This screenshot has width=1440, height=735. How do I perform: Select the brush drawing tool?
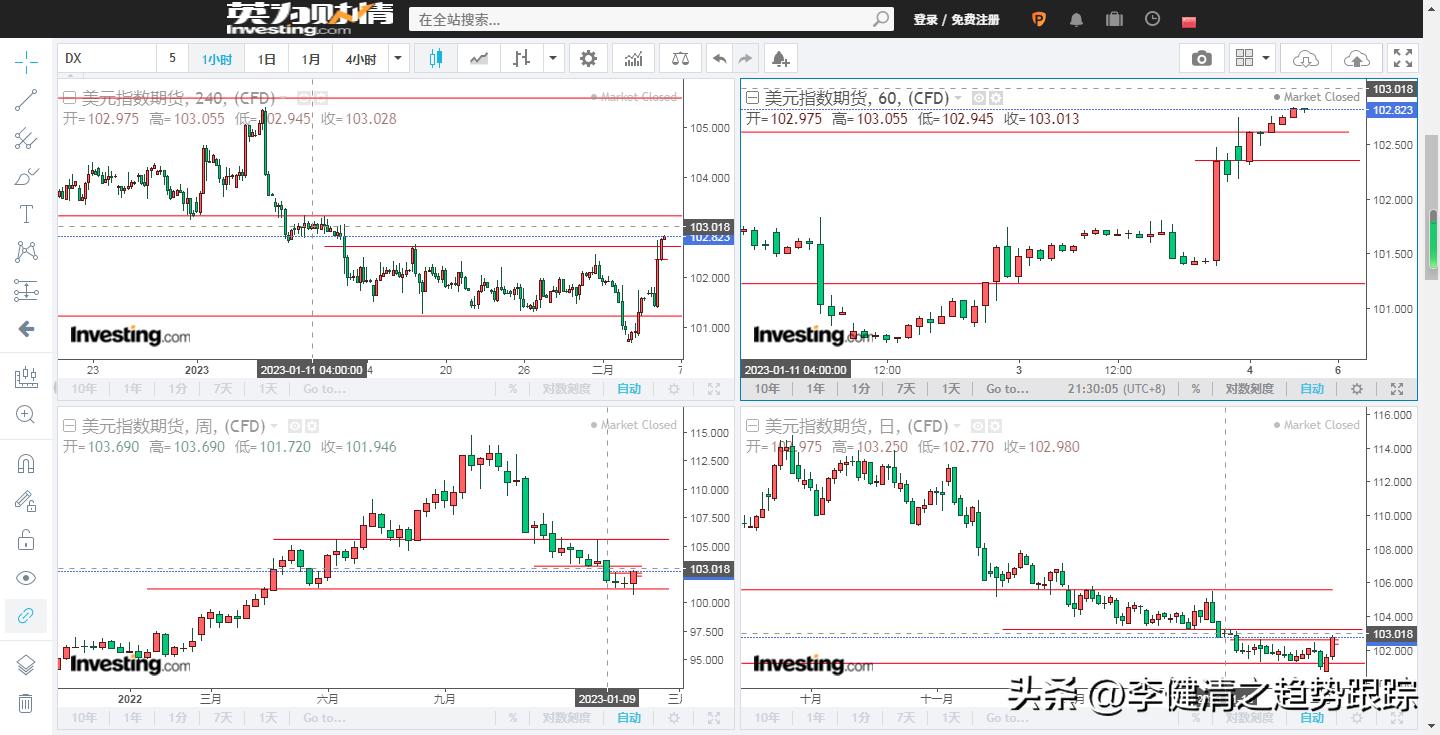point(26,177)
